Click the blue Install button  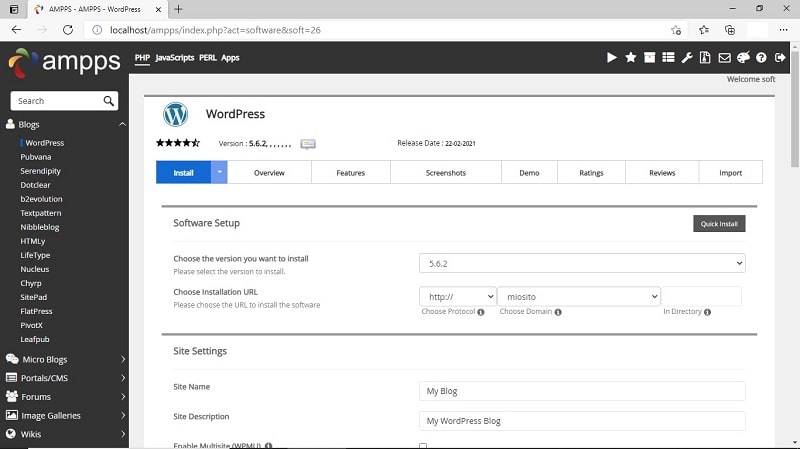point(184,172)
